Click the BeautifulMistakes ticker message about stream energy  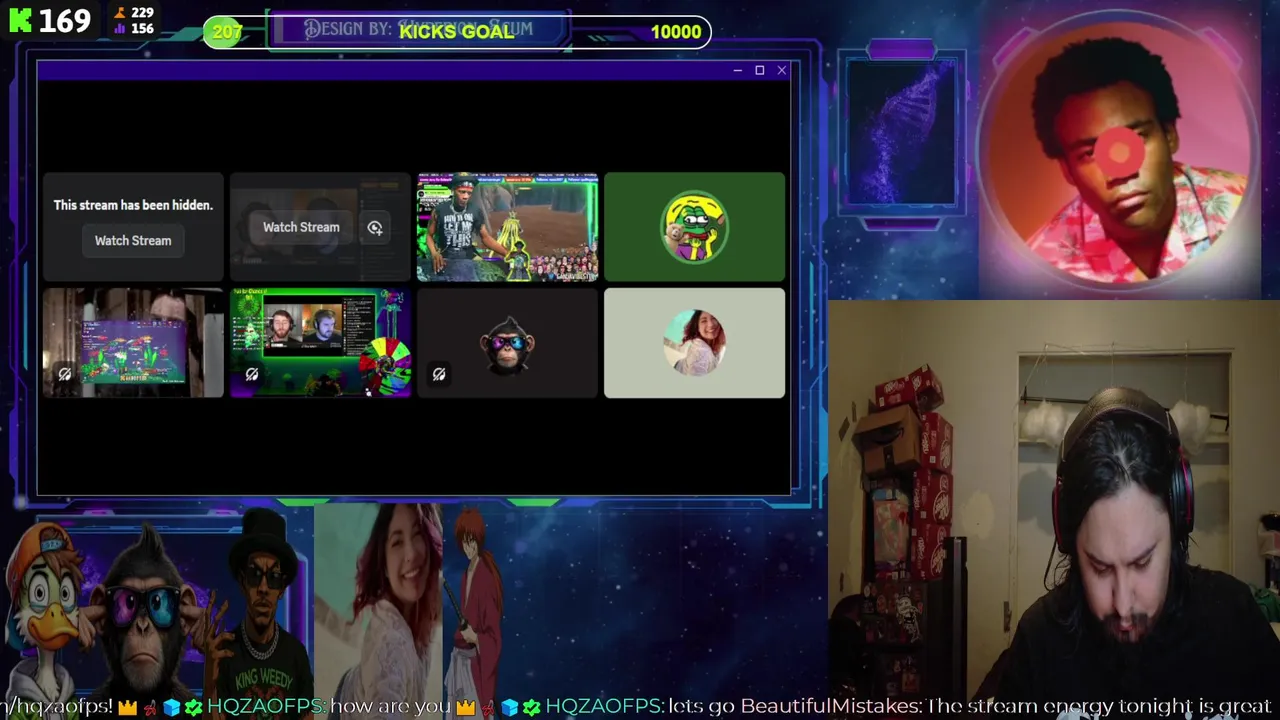click(1006, 707)
